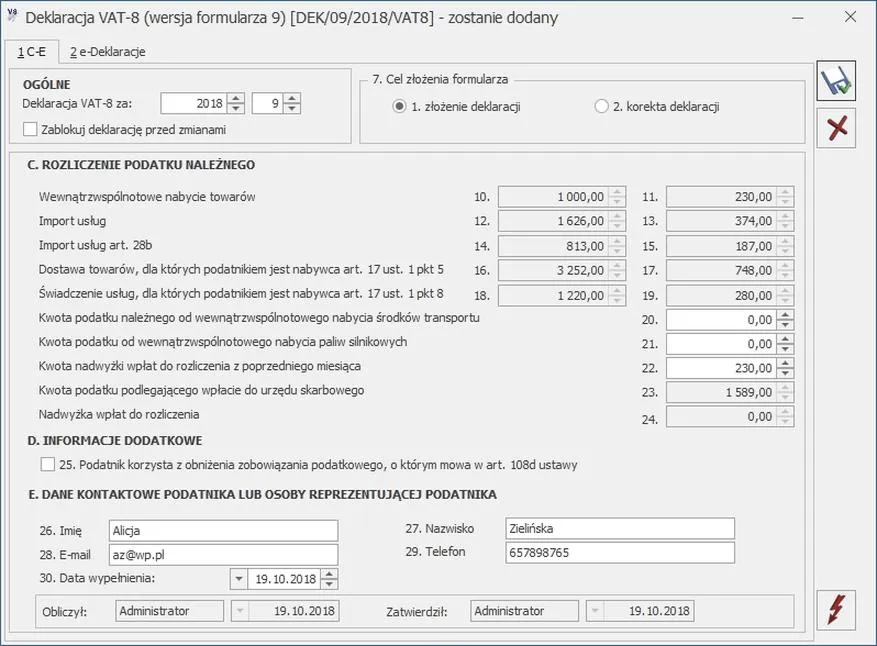The width and height of the screenshot is (877, 646).
Task: Tick checkbox 25 about art. 108d reduction
Action: 48,464
